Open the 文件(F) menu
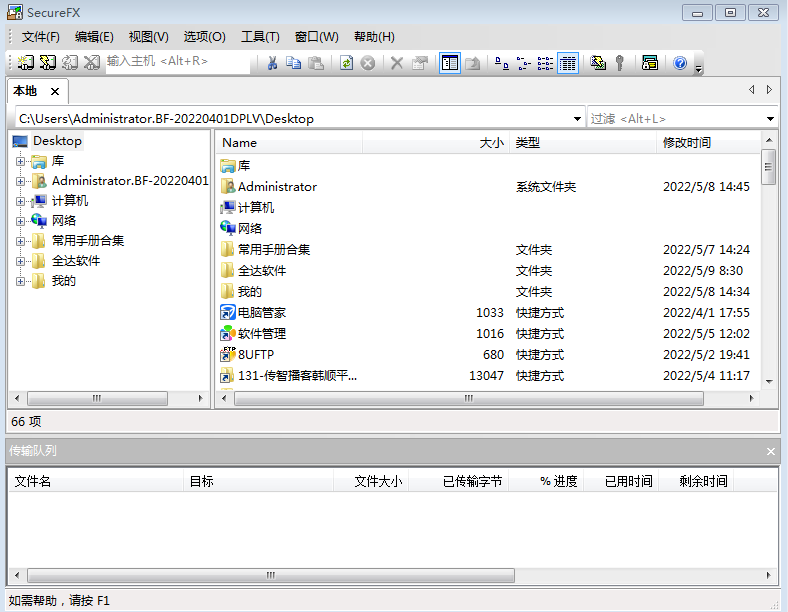The image size is (788, 612). (40, 37)
